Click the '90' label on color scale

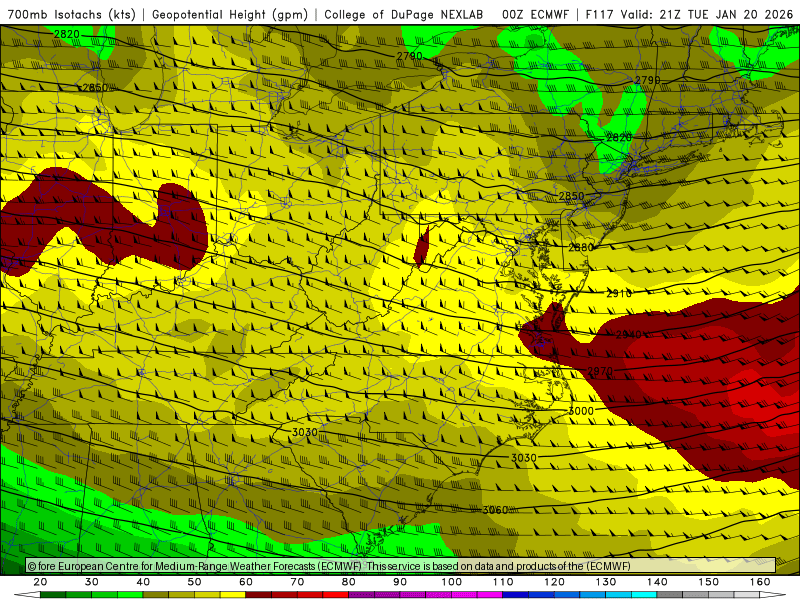[400, 582]
